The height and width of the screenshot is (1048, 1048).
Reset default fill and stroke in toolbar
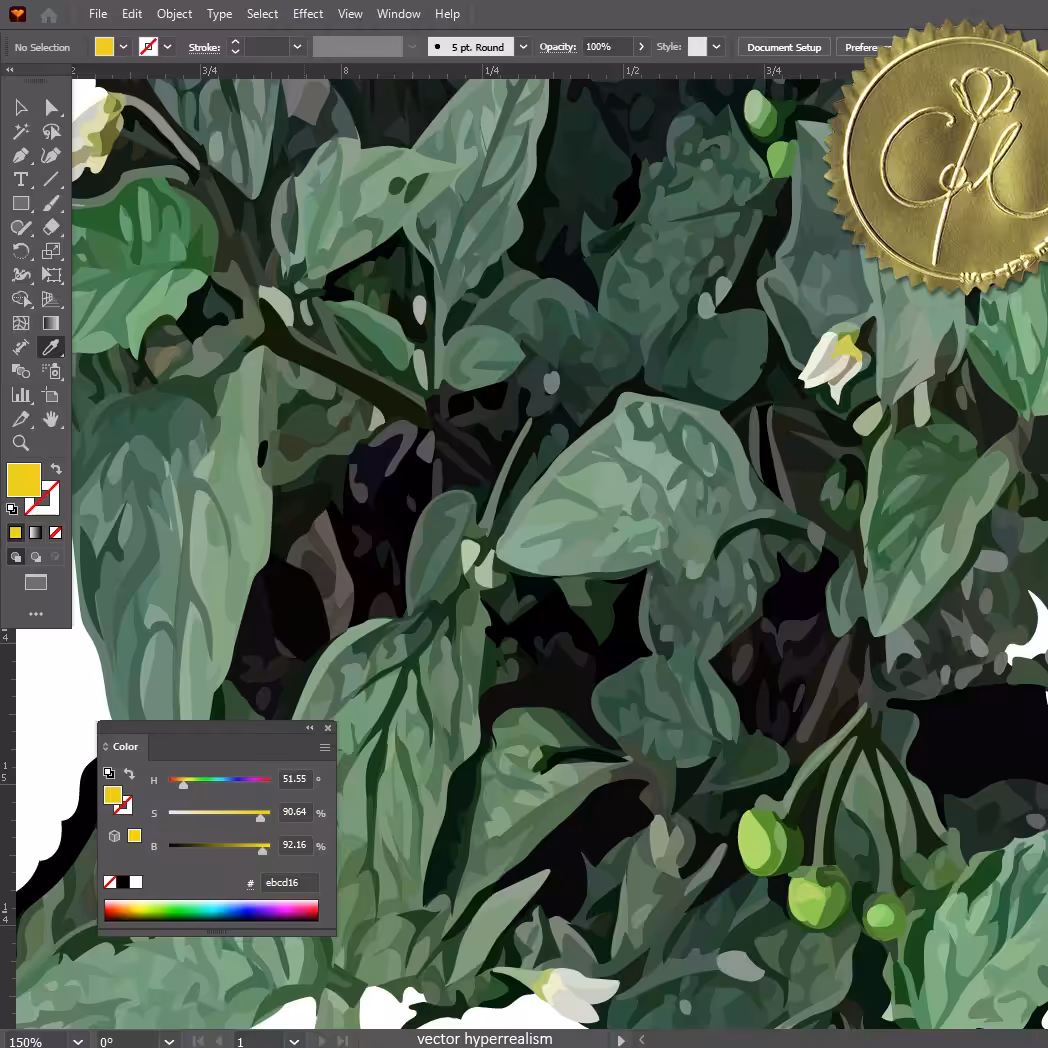[11, 509]
